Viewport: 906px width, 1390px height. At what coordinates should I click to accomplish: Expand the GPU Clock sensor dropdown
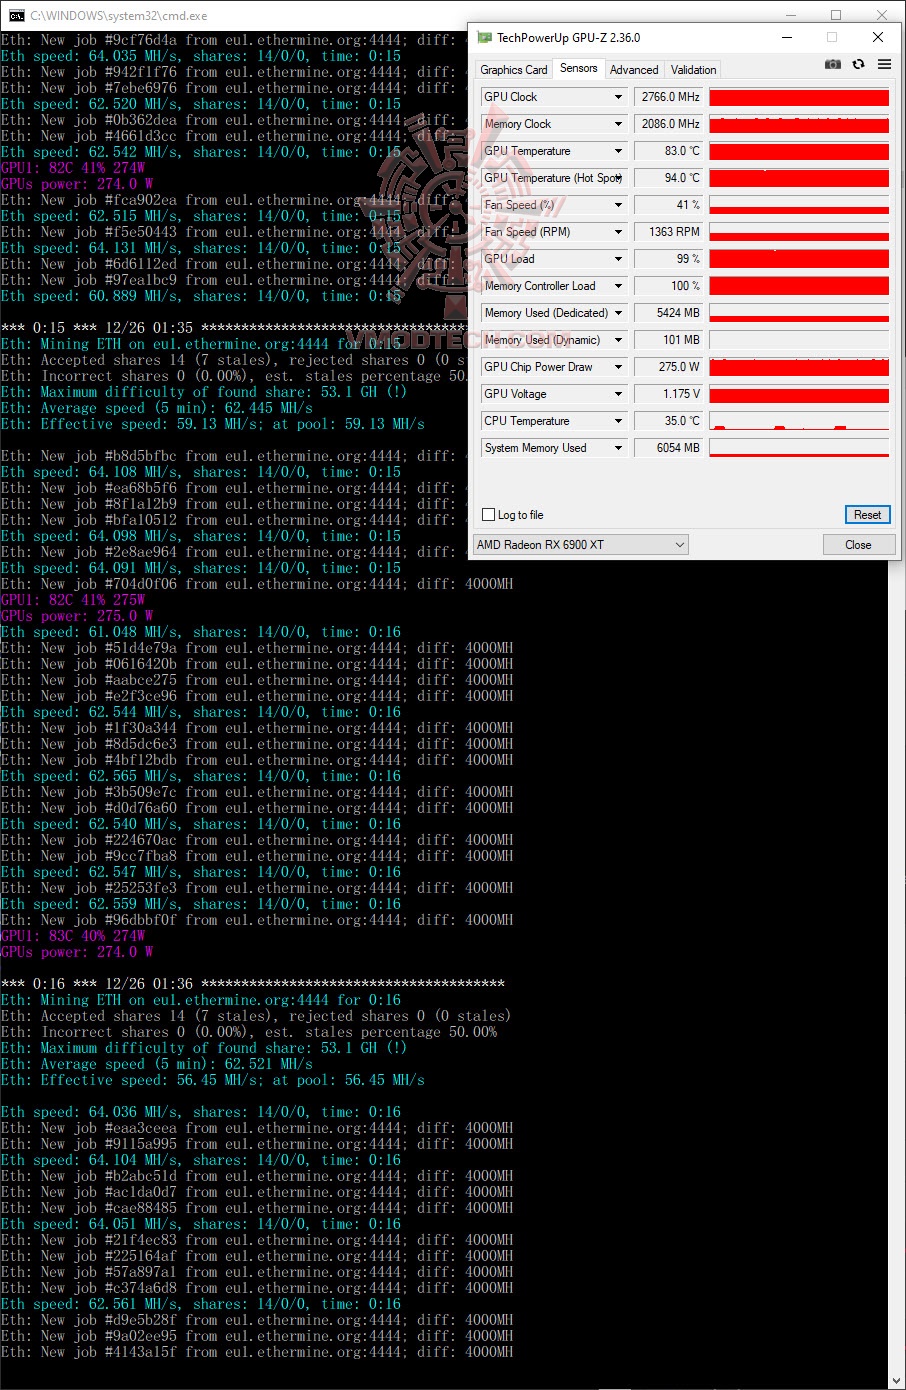[x=618, y=97]
